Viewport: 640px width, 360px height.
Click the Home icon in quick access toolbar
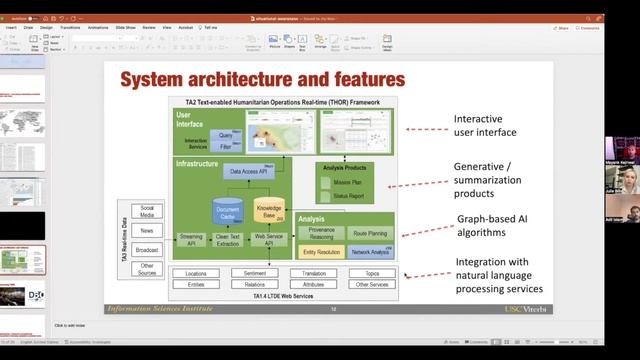pos(46,19)
